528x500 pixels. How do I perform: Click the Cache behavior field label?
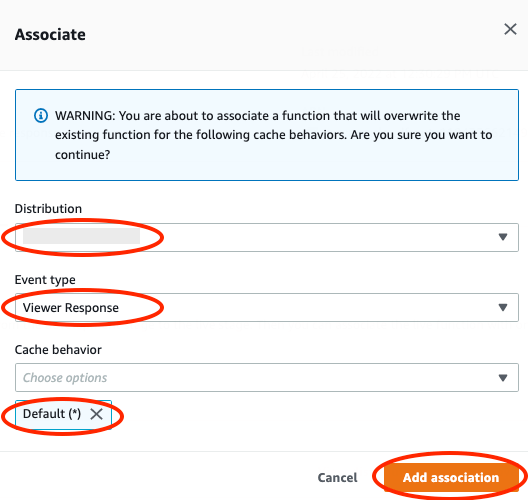tap(58, 350)
